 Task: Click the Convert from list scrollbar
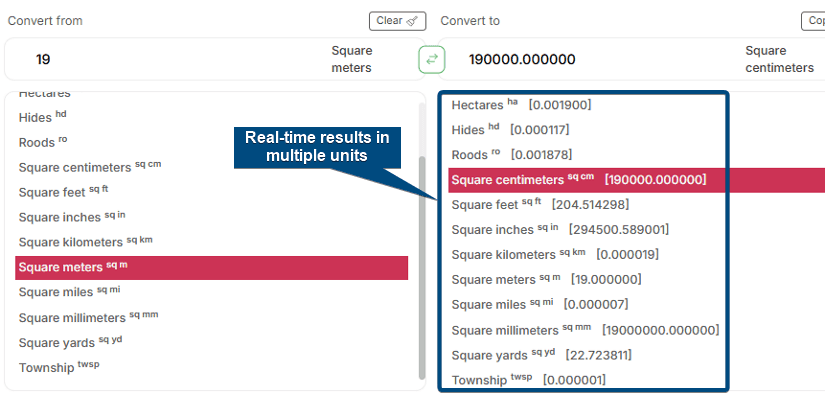[421, 268]
